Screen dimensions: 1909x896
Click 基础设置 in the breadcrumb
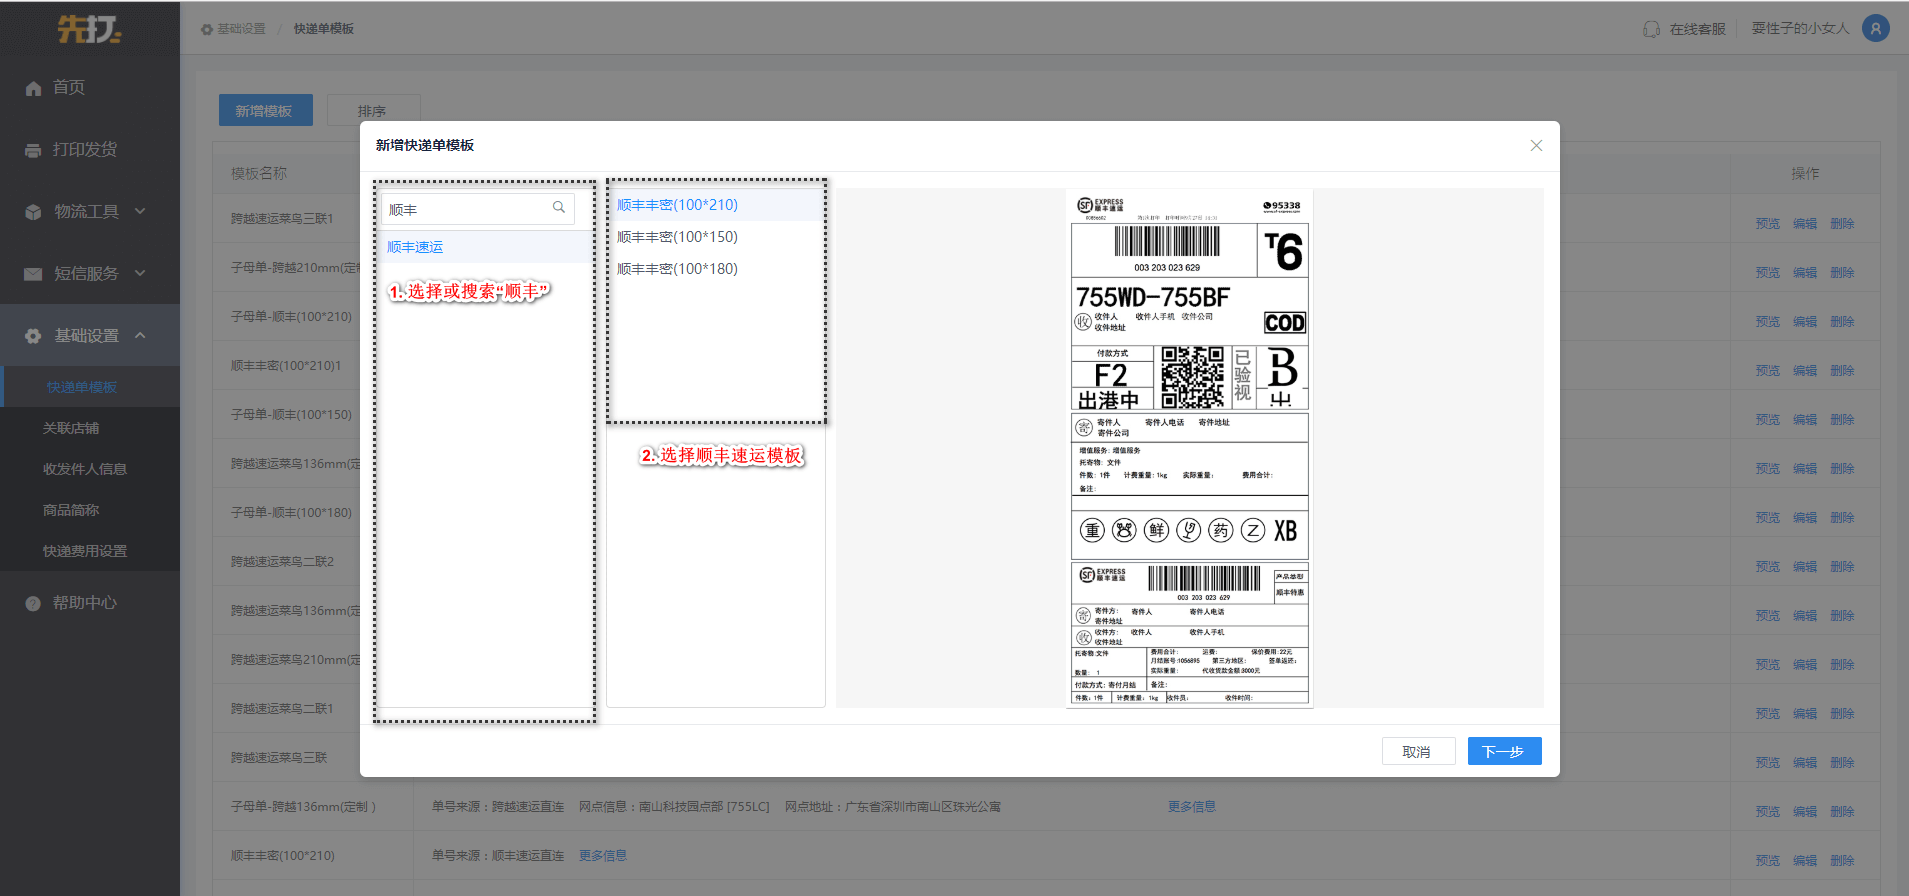241,29
